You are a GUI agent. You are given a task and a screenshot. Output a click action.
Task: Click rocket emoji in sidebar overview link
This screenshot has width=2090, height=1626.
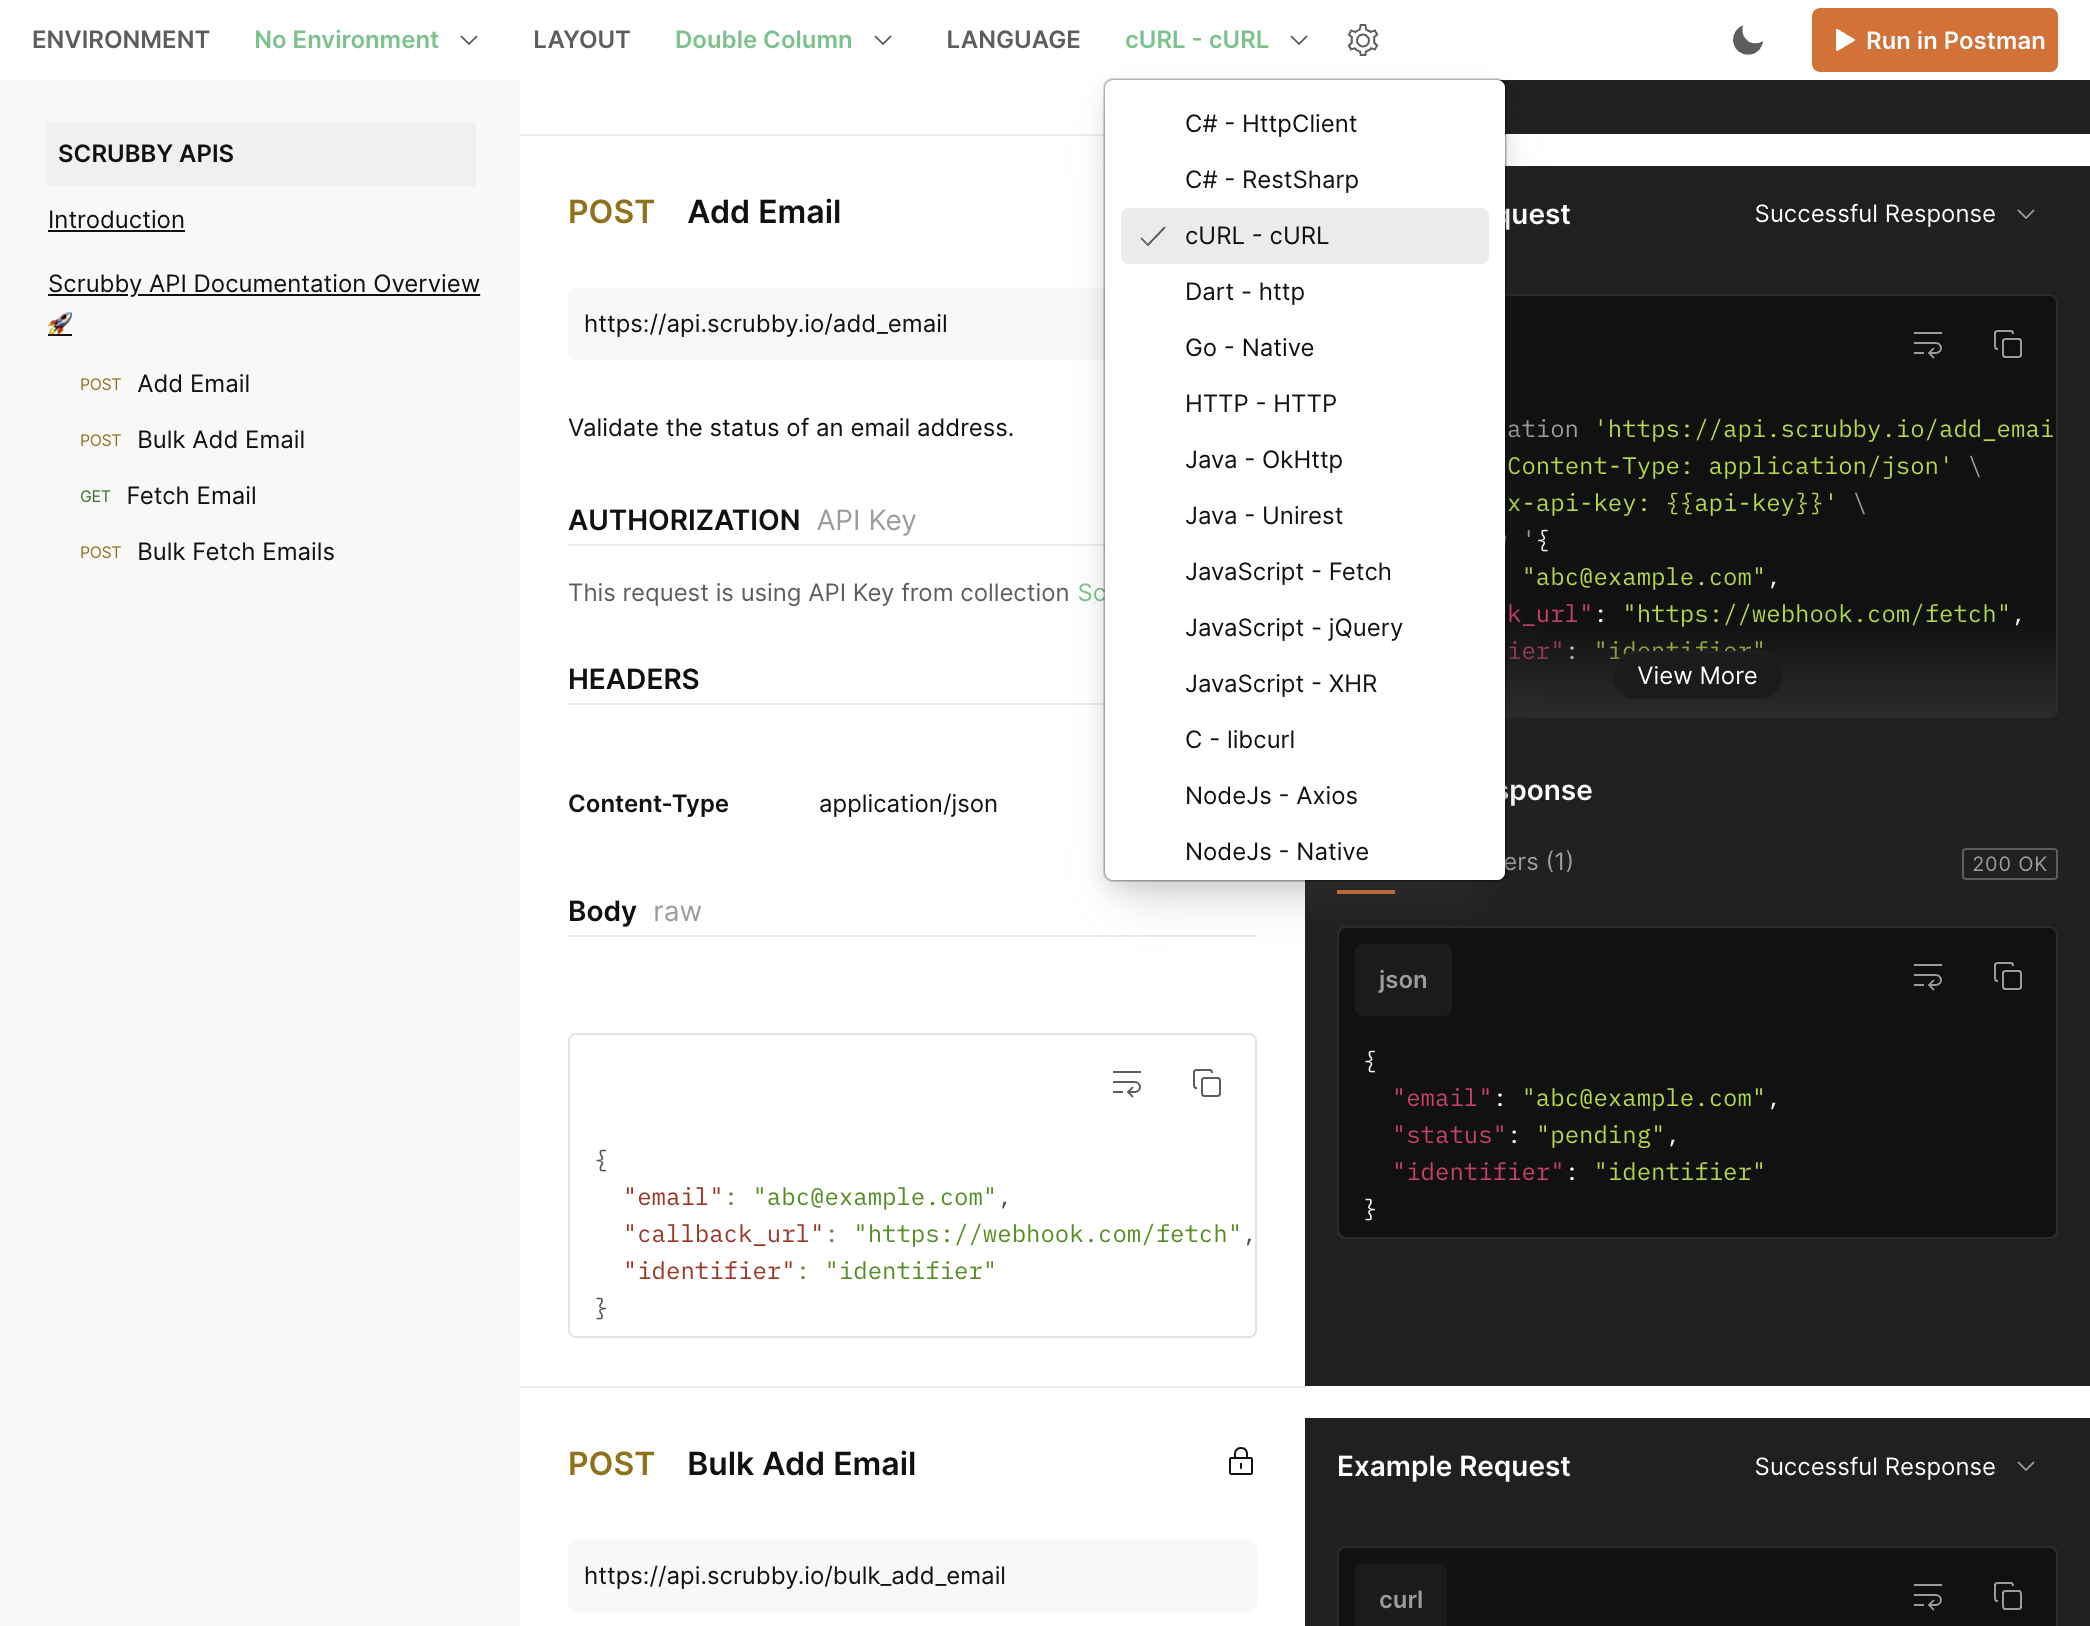pos(60,324)
